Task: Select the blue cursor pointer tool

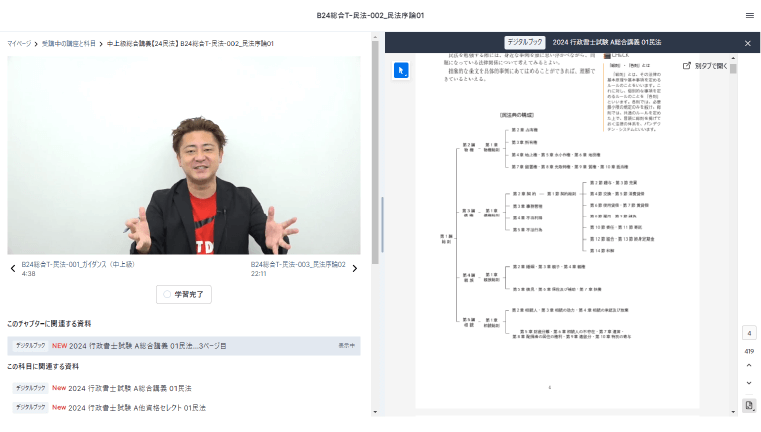Action: [400, 70]
